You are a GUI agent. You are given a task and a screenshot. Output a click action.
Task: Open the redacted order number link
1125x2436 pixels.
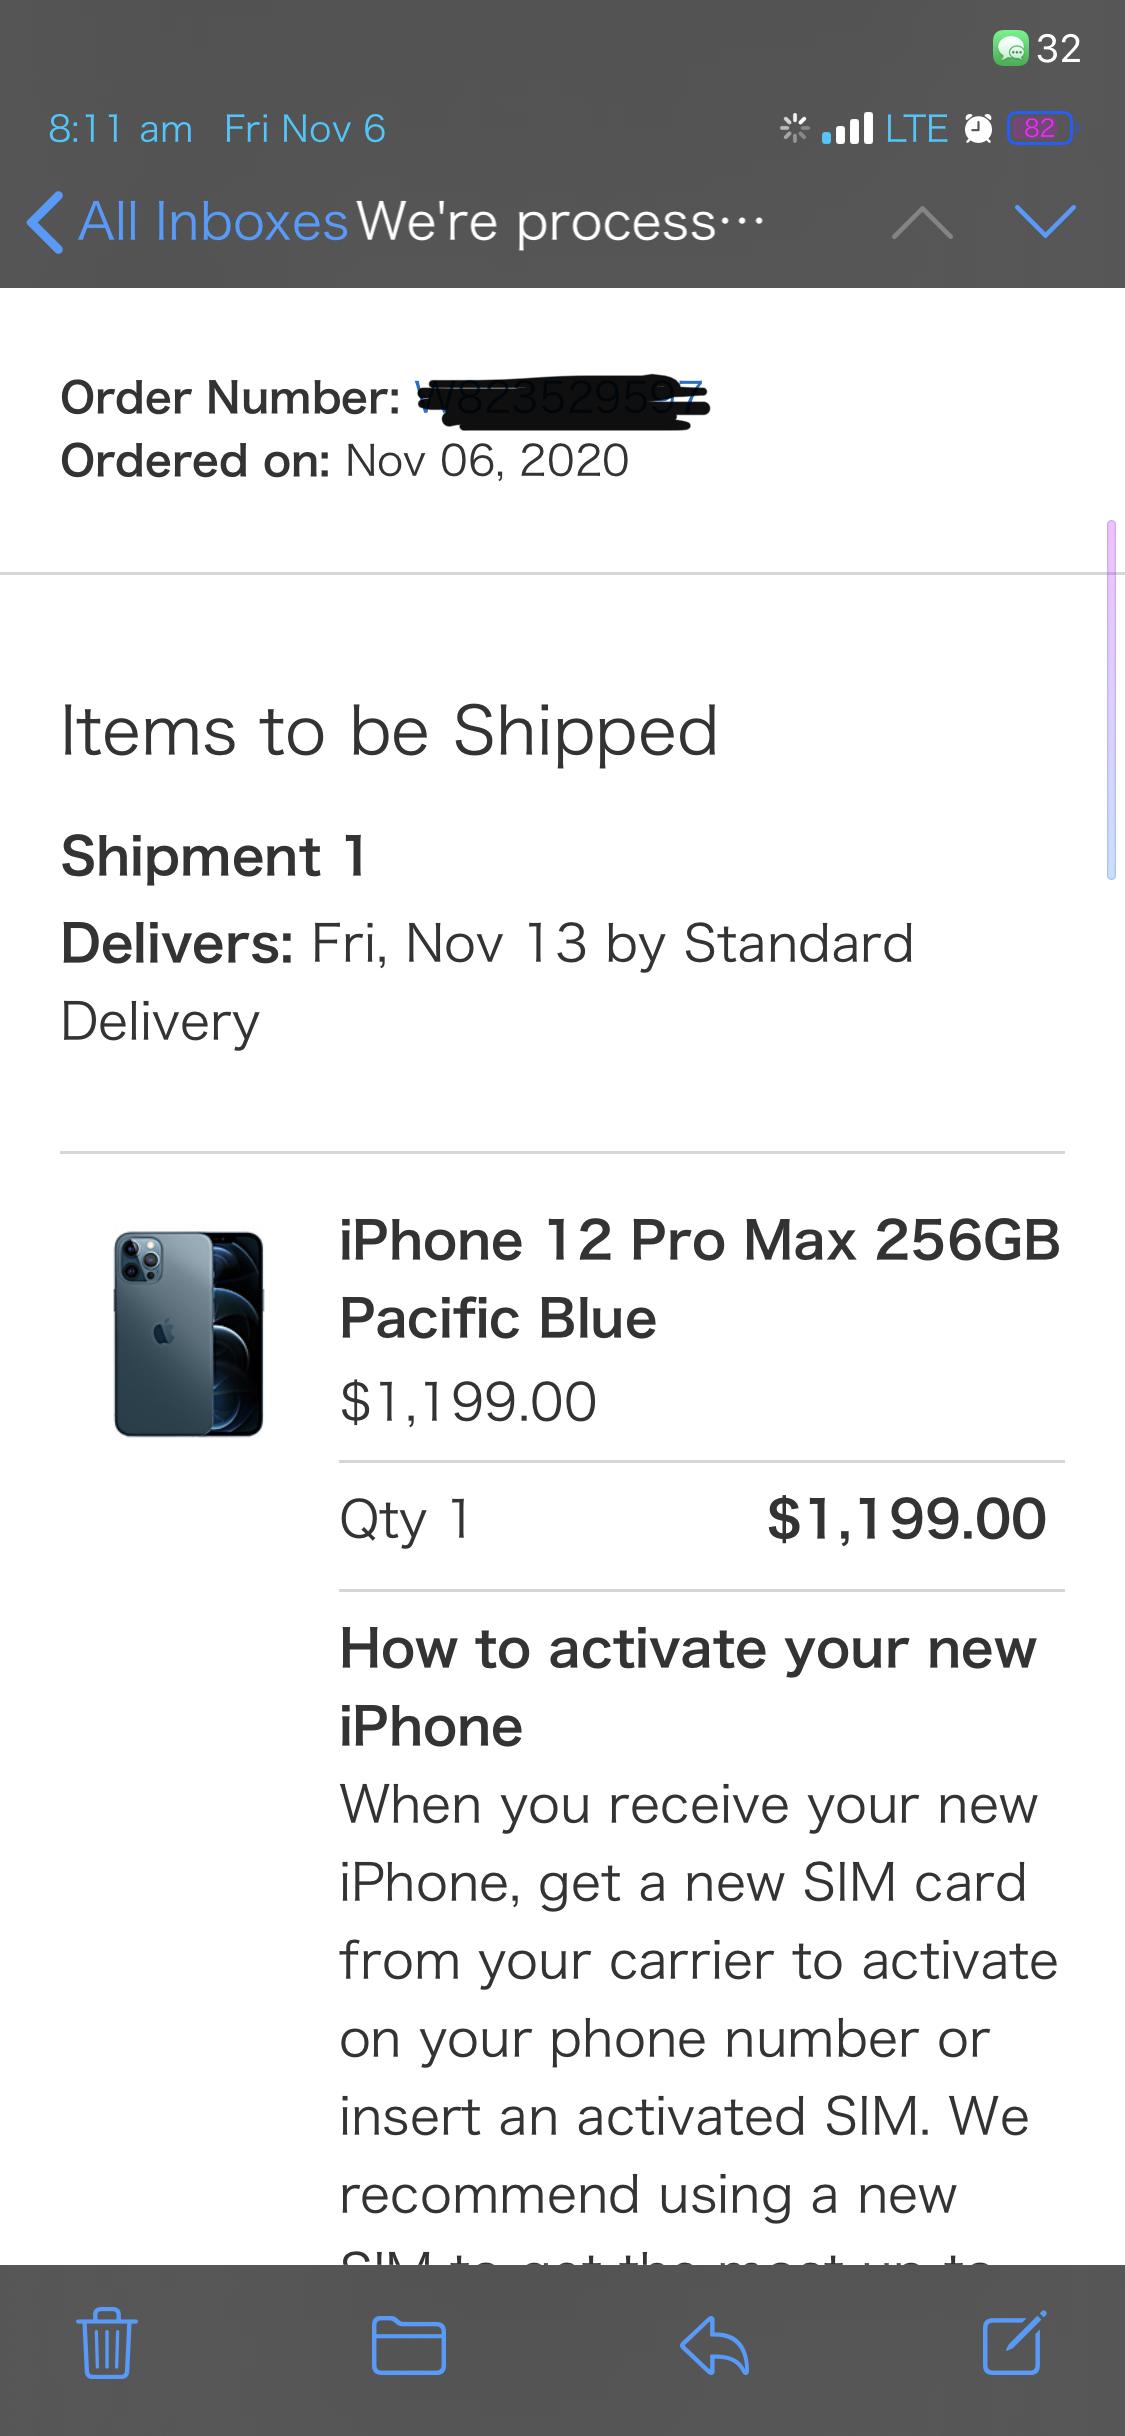pos(560,399)
